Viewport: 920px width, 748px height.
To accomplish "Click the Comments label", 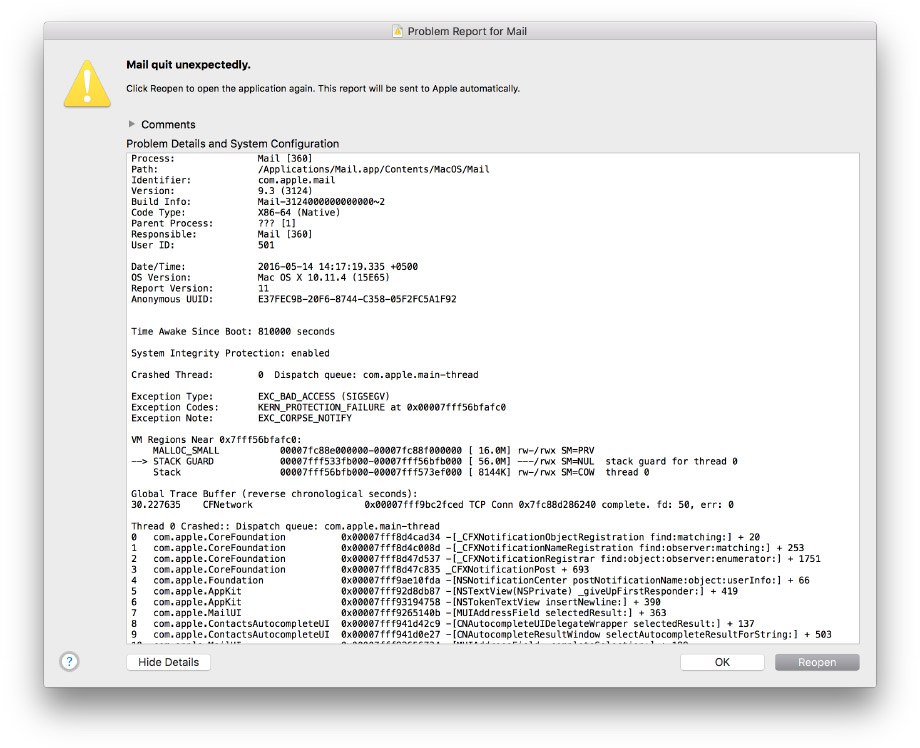I will pyautogui.click(x=168, y=124).
